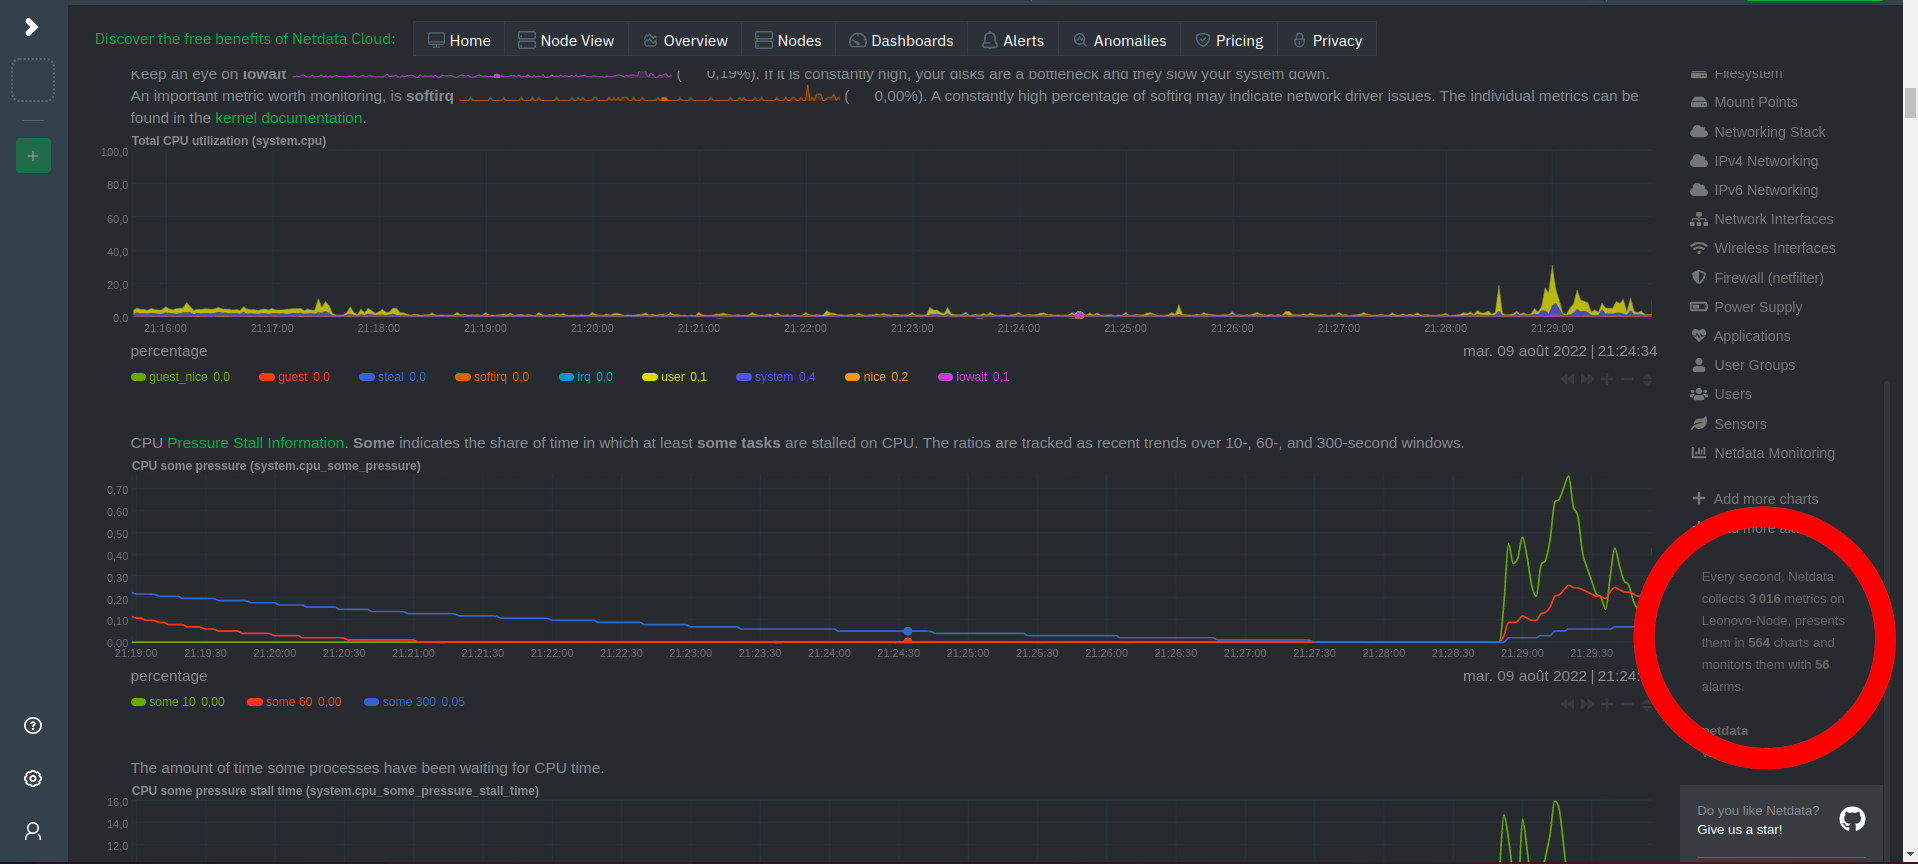Toggle guest_nice dimension in CPU legend
The height and width of the screenshot is (864, 1918).
click(180, 377)
